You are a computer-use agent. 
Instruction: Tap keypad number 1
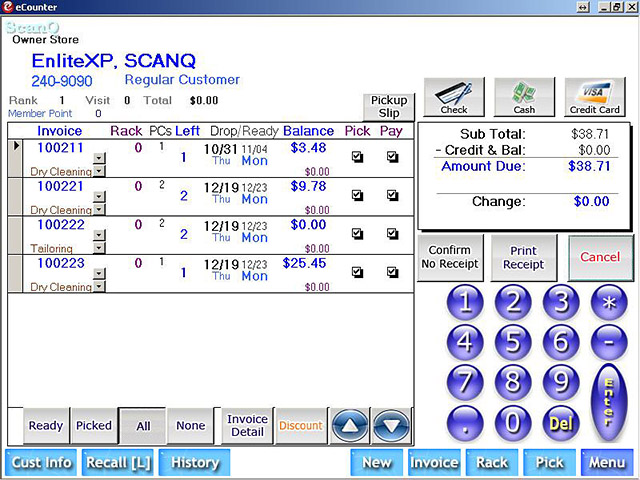coord(465,302)
